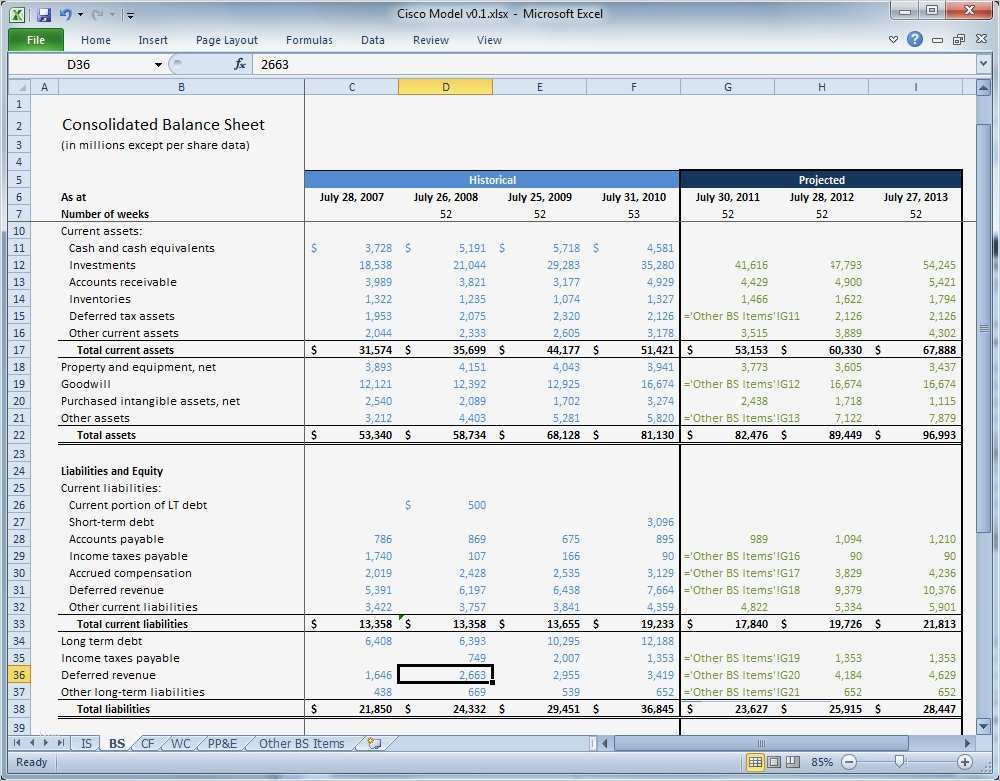Switch to Page Break Preview icon
This screenshot has height=781, width=1000.
coord(793,762)
